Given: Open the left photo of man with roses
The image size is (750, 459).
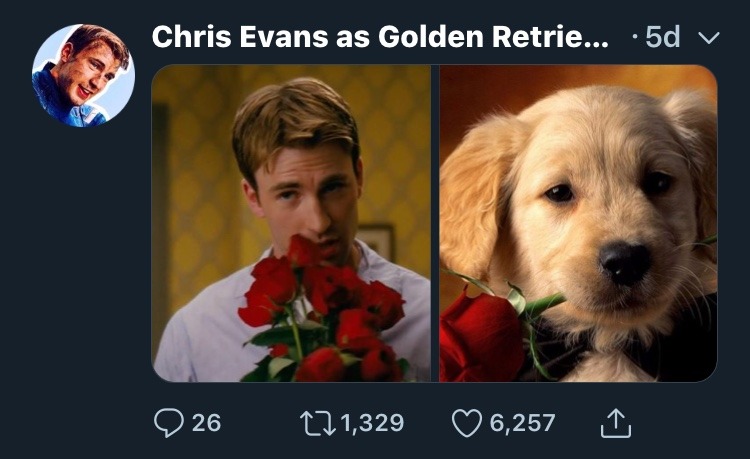Looking at the screenshot, I should coord(291,222).
